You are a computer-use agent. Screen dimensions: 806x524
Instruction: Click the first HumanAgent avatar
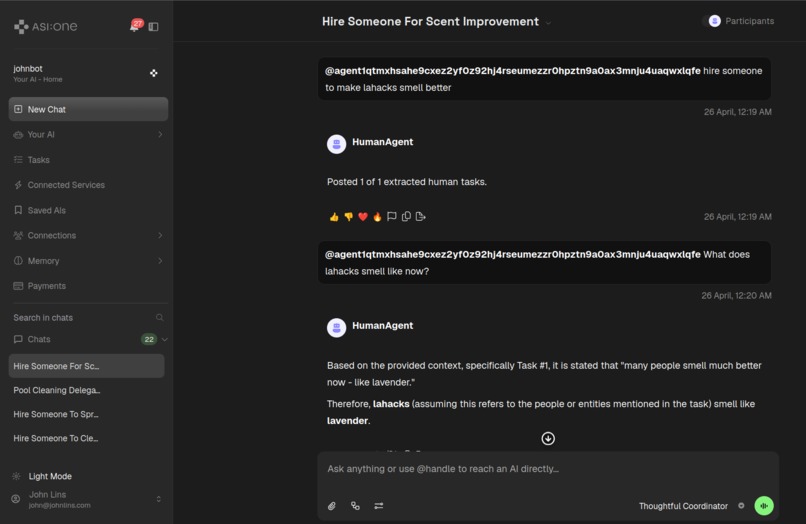[x=337, y=144]
